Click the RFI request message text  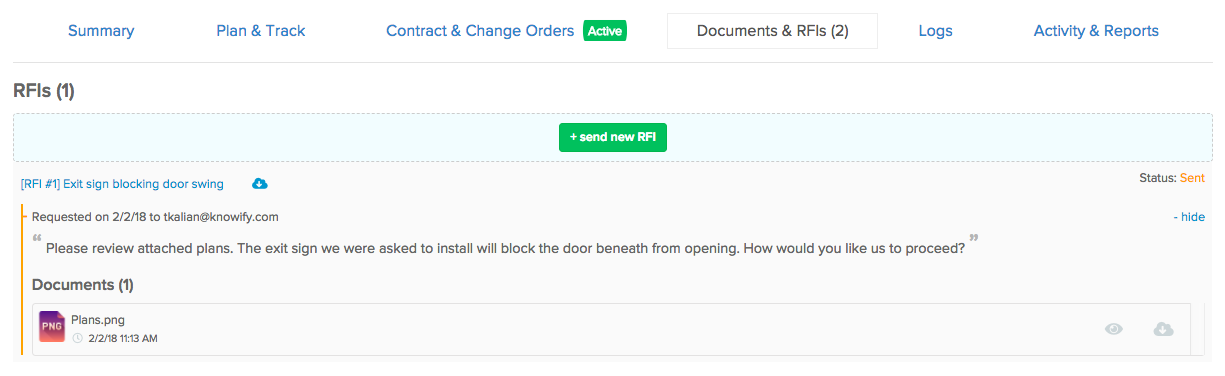coord(505,248)
